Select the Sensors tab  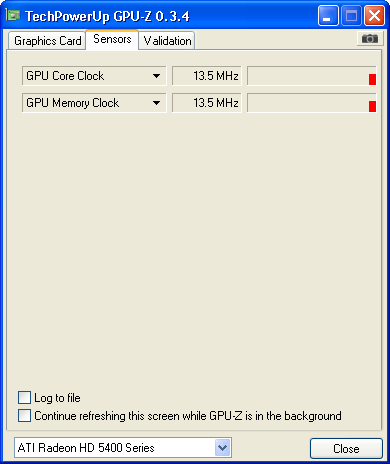click(112, 39)
